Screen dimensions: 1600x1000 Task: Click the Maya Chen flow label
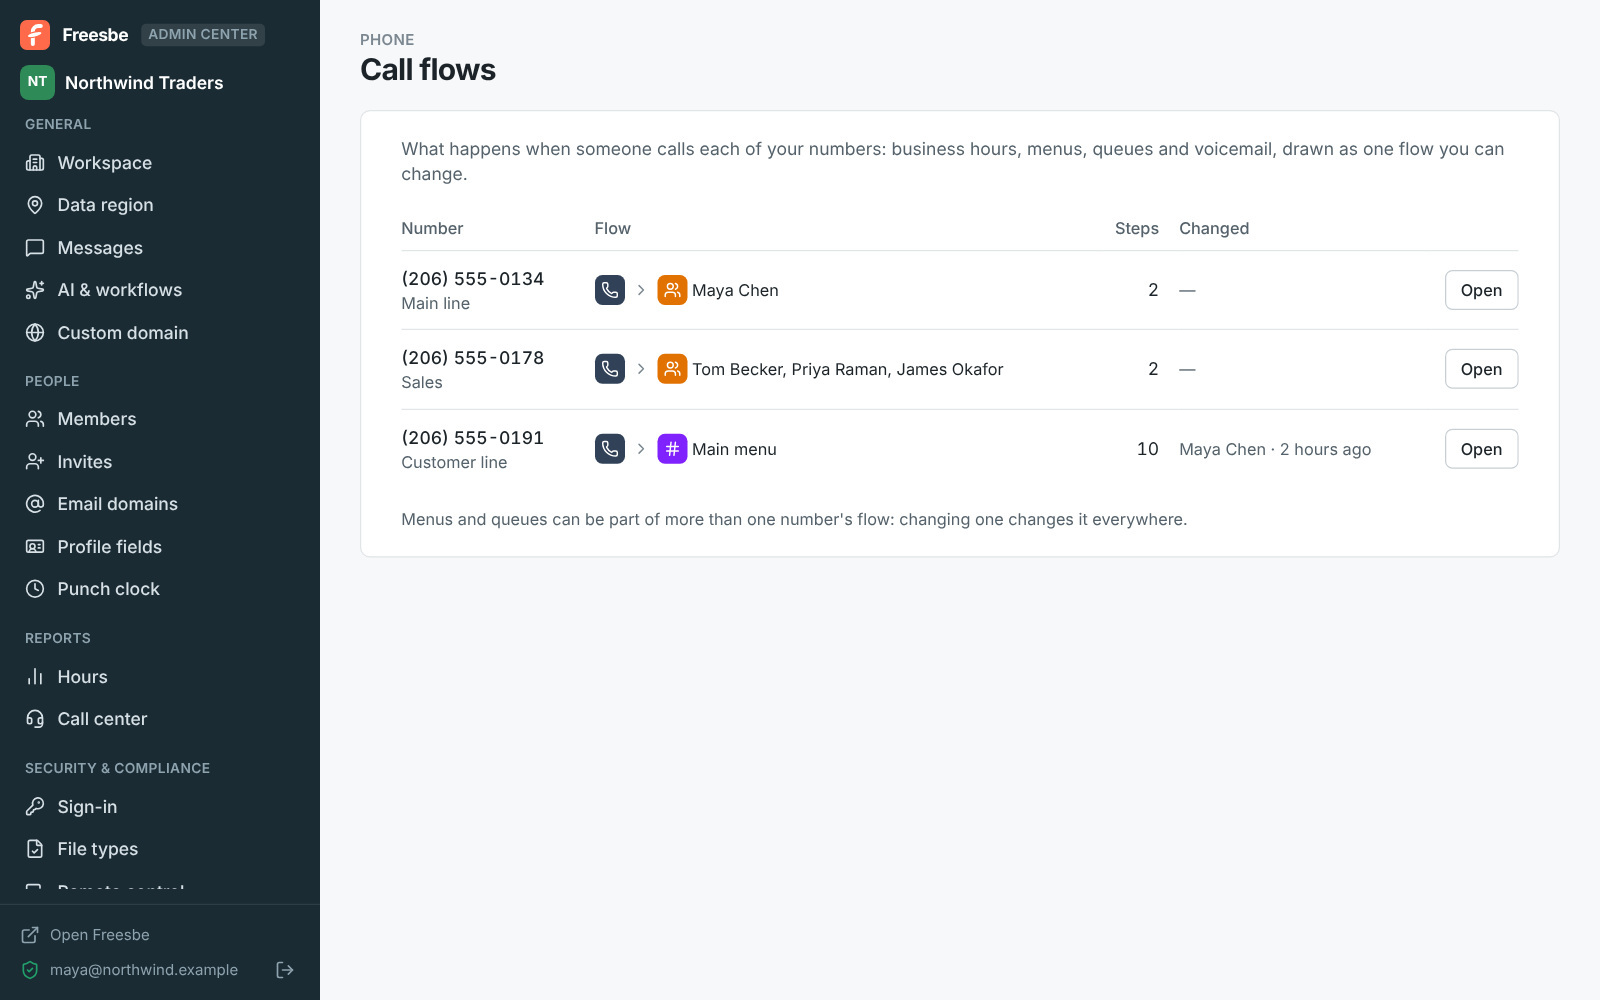pyautogui.click(x=735, y=290)
